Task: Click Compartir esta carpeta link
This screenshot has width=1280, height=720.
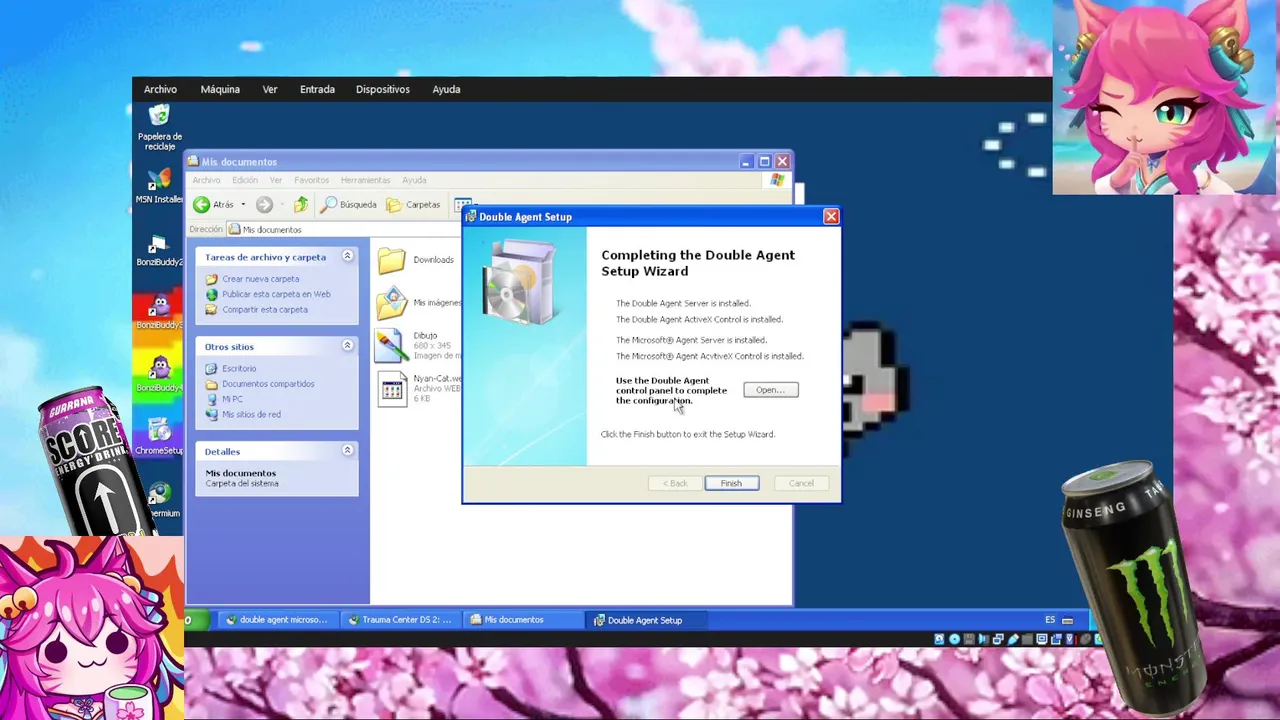Action: (264, 309)
